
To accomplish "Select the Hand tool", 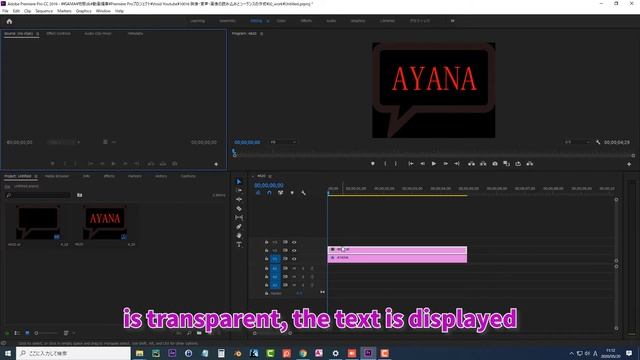I will tap(239, 236).
